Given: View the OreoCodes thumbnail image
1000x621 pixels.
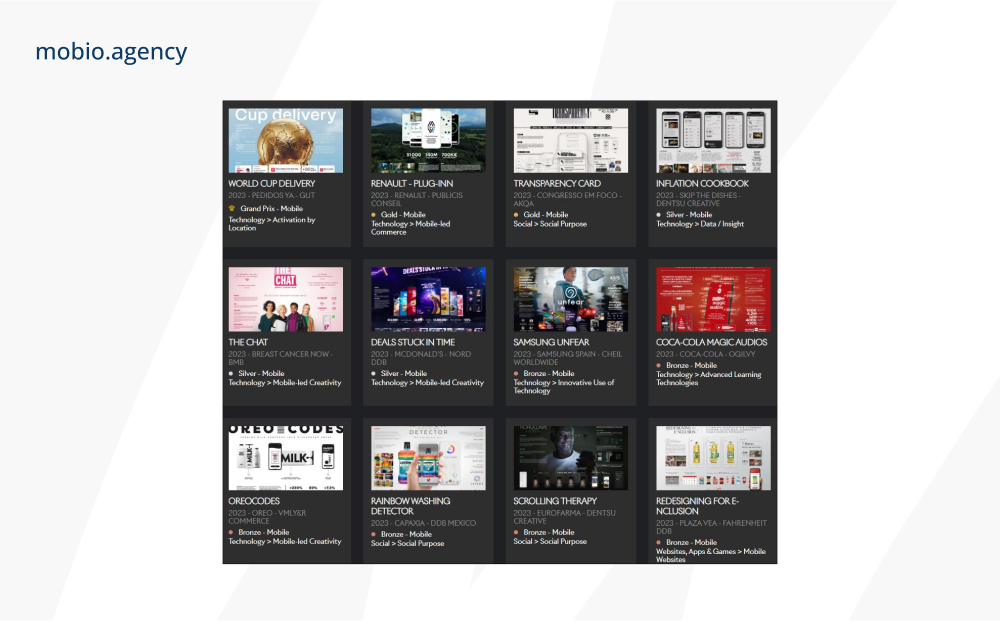Looking at the screenshot, I should (286, 458).
